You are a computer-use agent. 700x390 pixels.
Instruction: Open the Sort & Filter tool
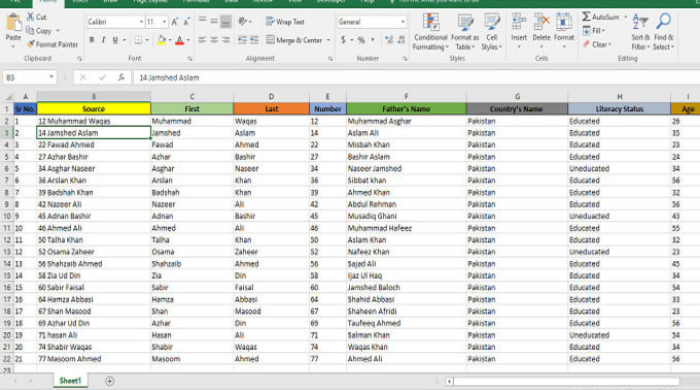point(640,32)
